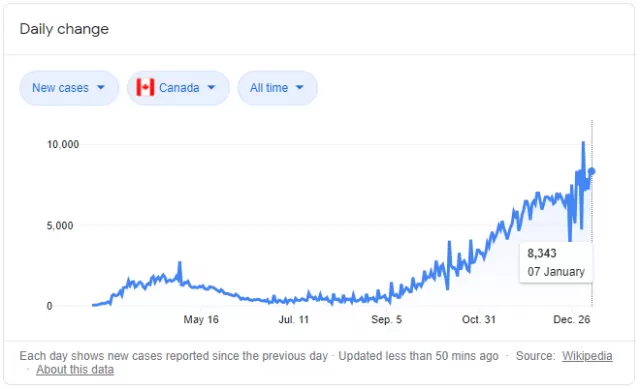Expand the All time range dropdown

pyautogui.click(x=278, y=88)
